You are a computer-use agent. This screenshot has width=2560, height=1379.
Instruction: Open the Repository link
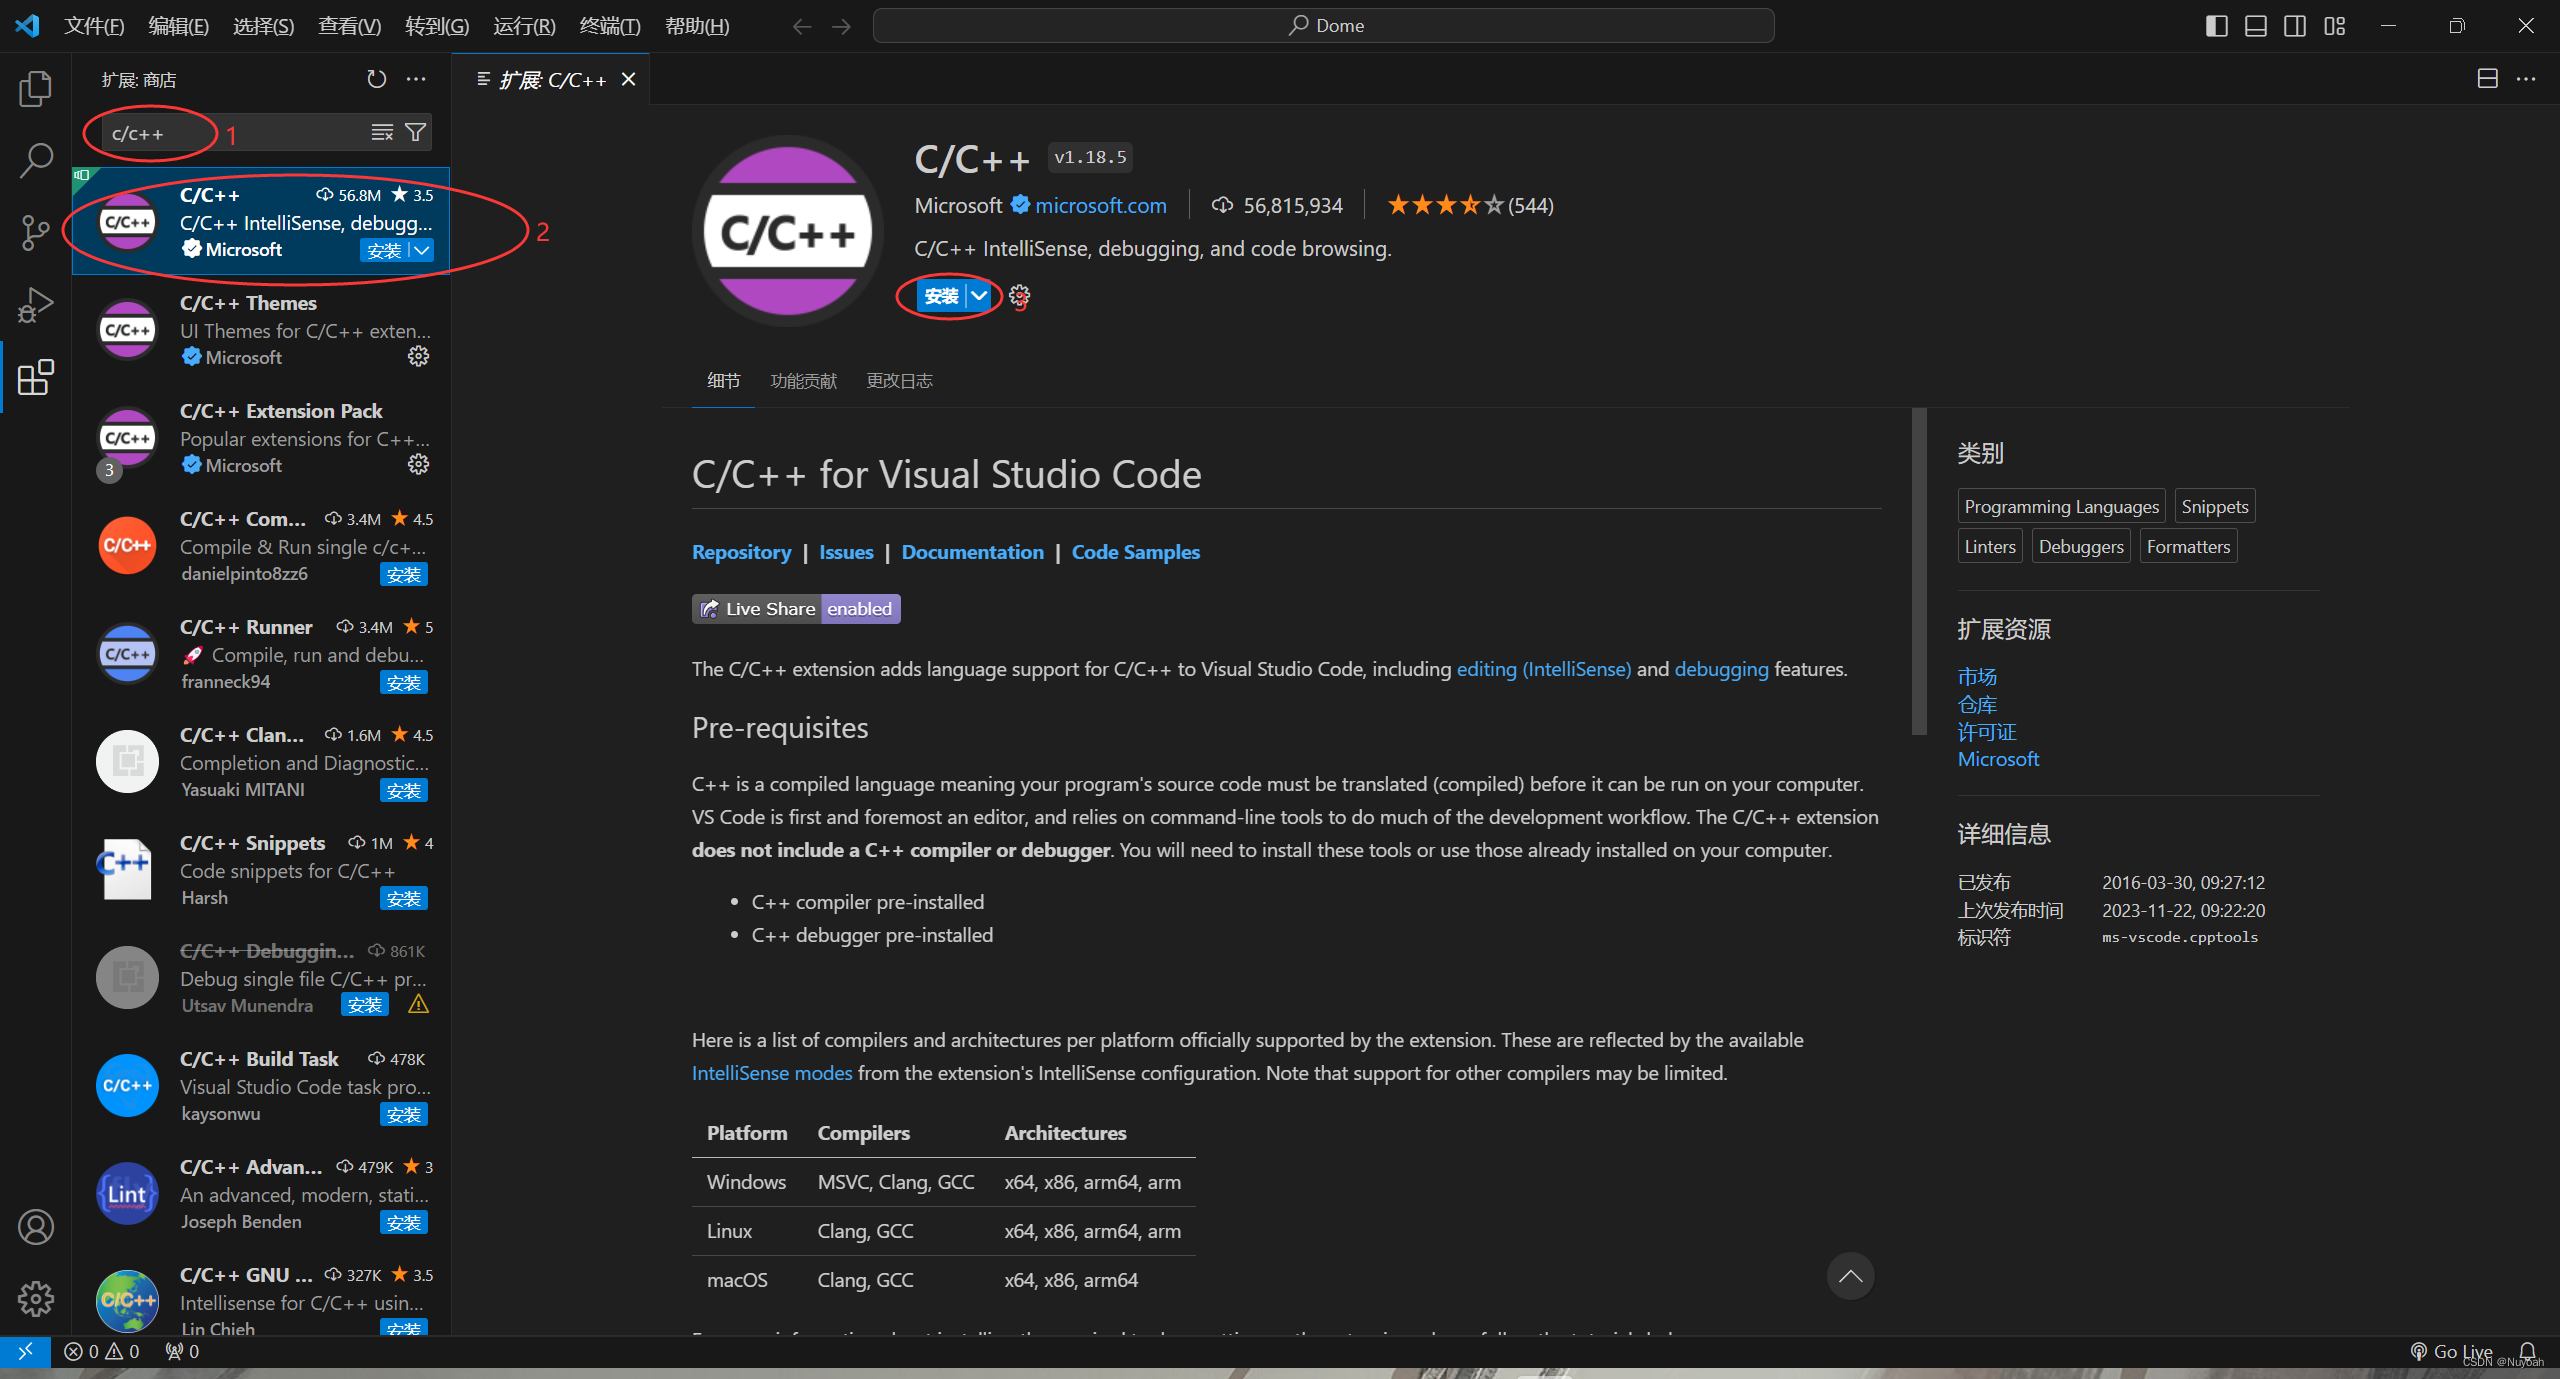(741, 551)
